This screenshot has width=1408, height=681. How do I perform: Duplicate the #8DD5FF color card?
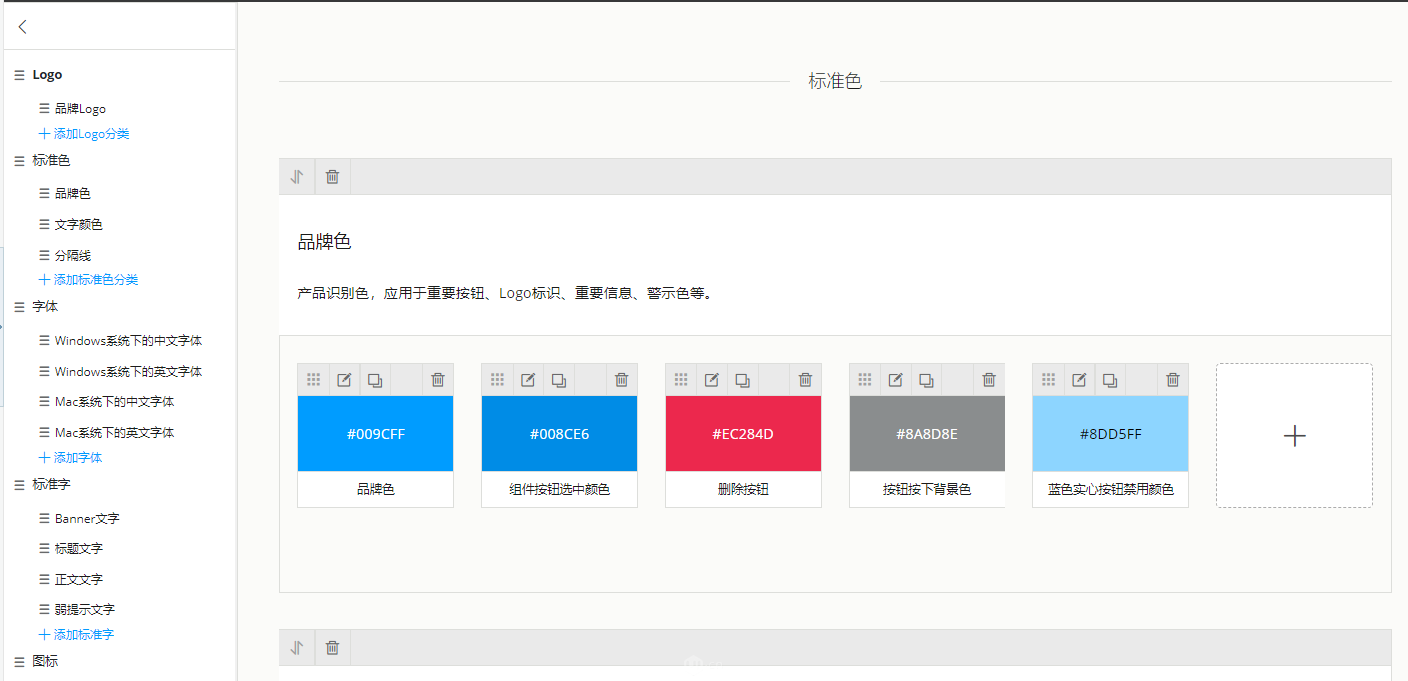click(x=1111, y=380)
